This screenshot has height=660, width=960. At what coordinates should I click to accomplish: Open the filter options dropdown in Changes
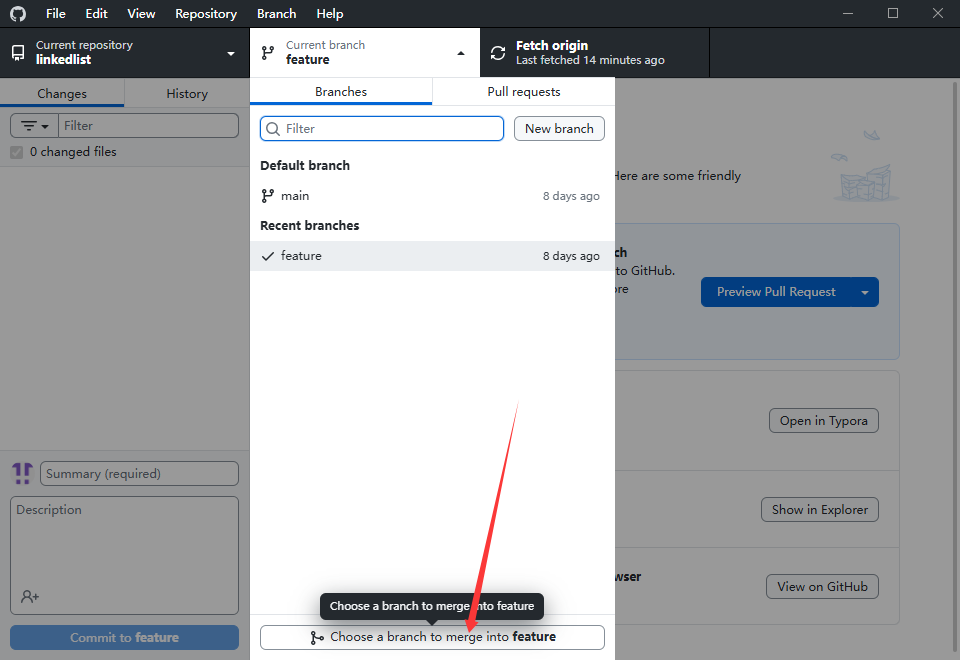pos(35,126)
